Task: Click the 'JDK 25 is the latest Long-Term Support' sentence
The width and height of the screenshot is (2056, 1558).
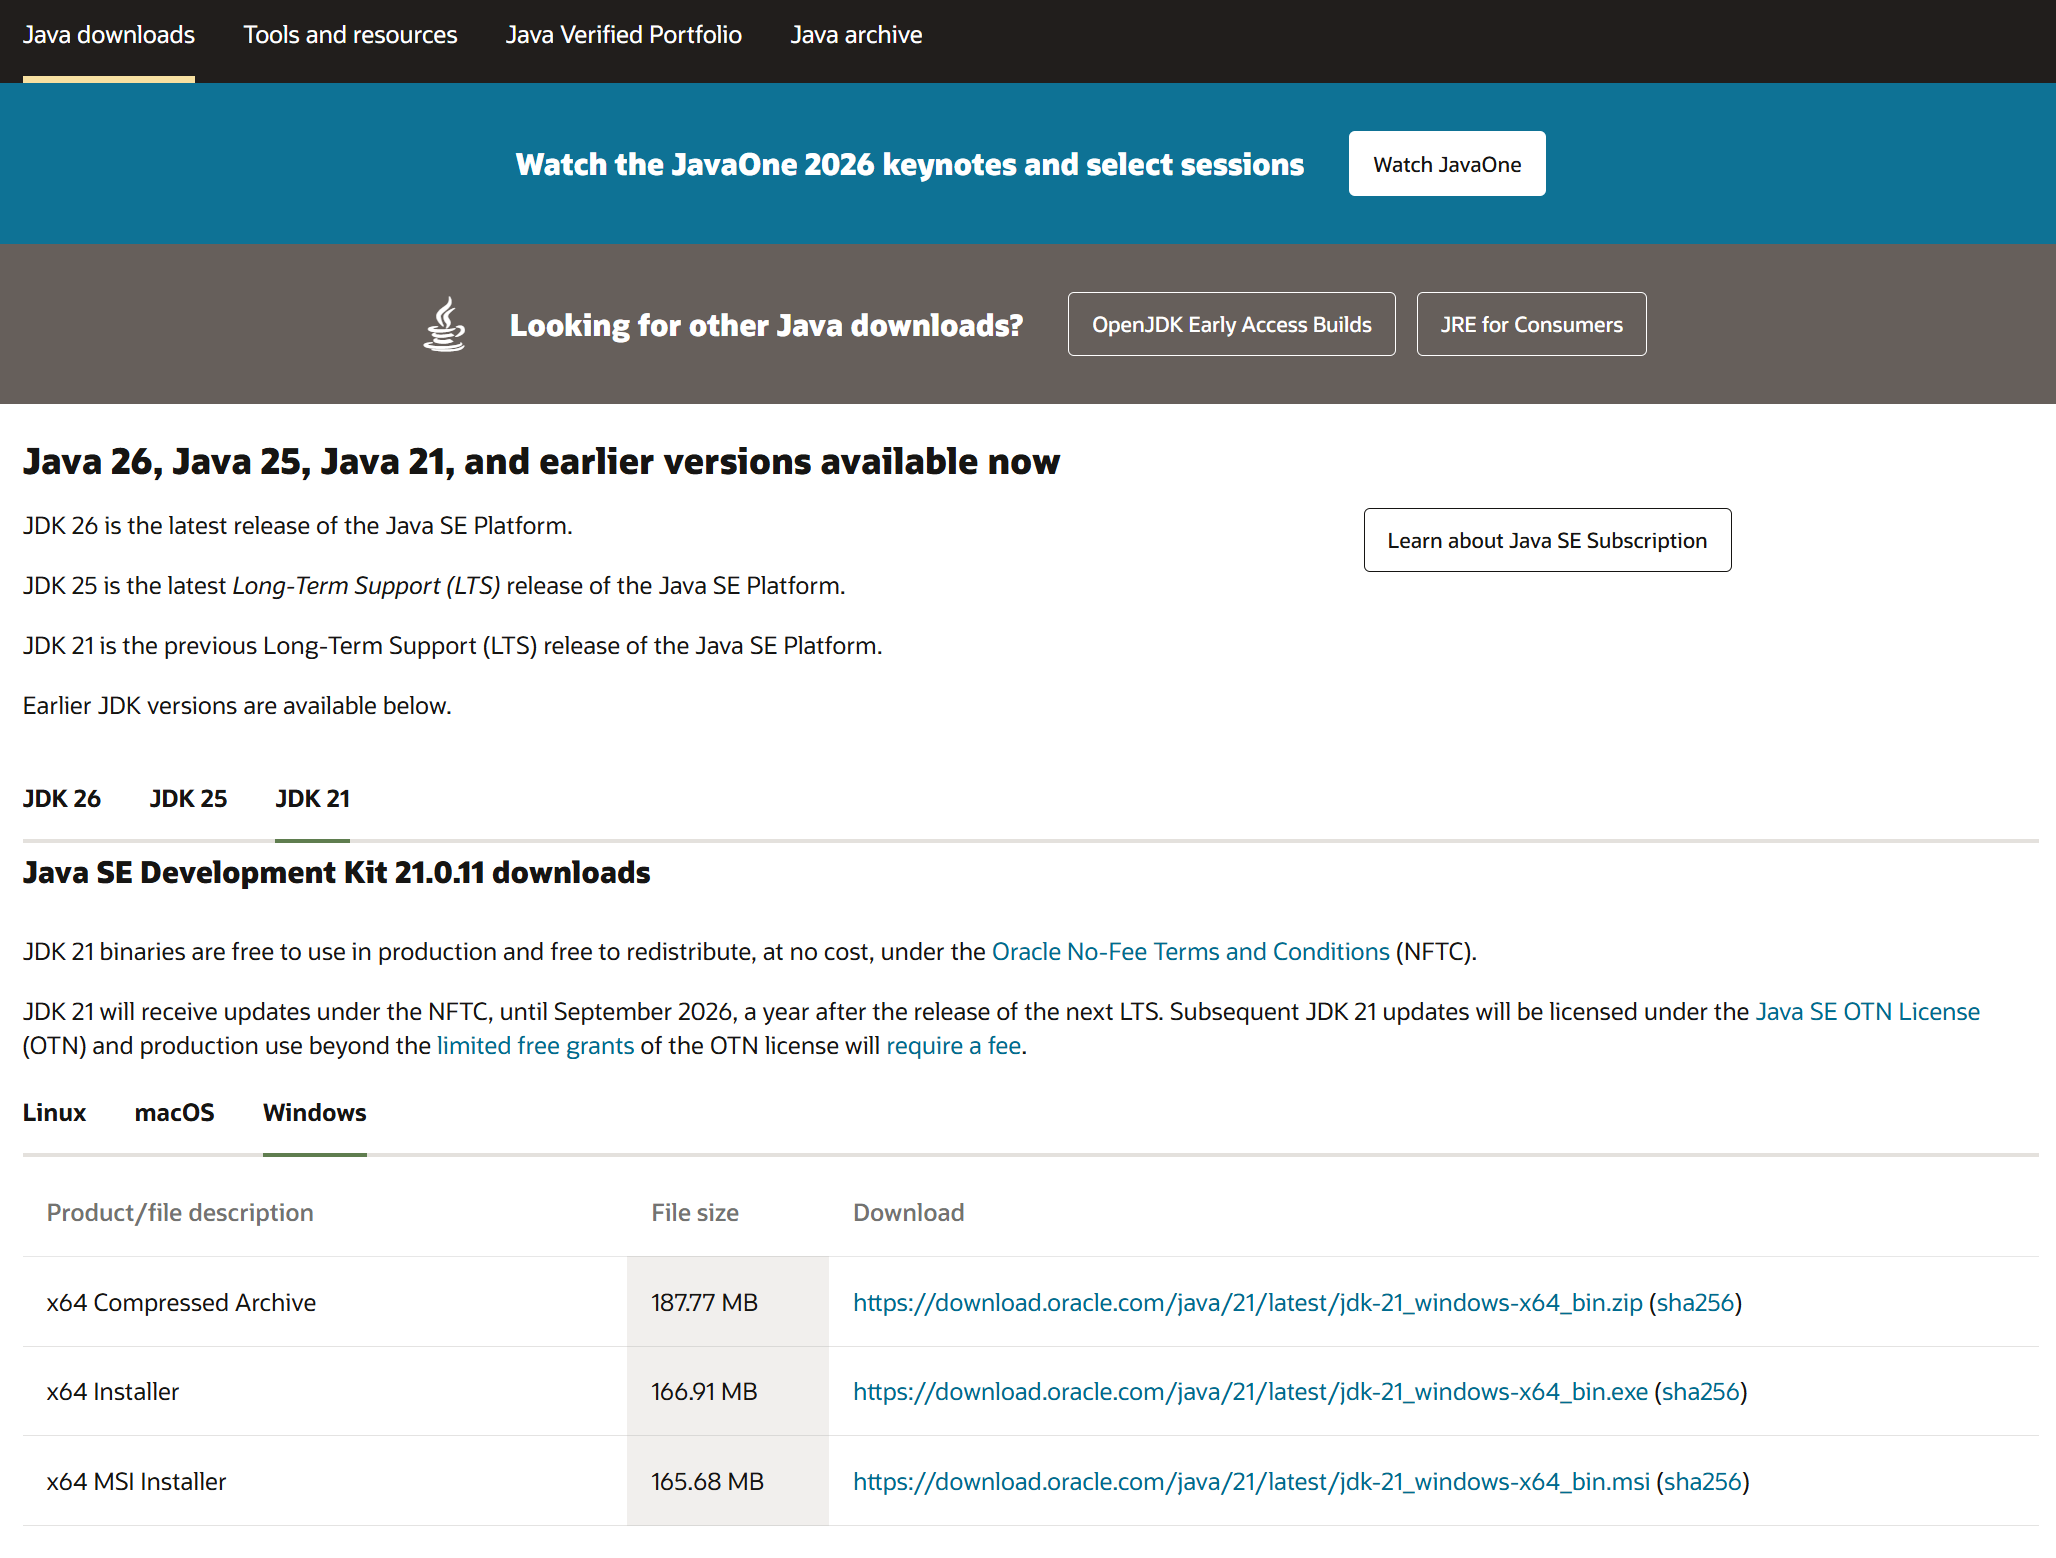Action: 434,586
